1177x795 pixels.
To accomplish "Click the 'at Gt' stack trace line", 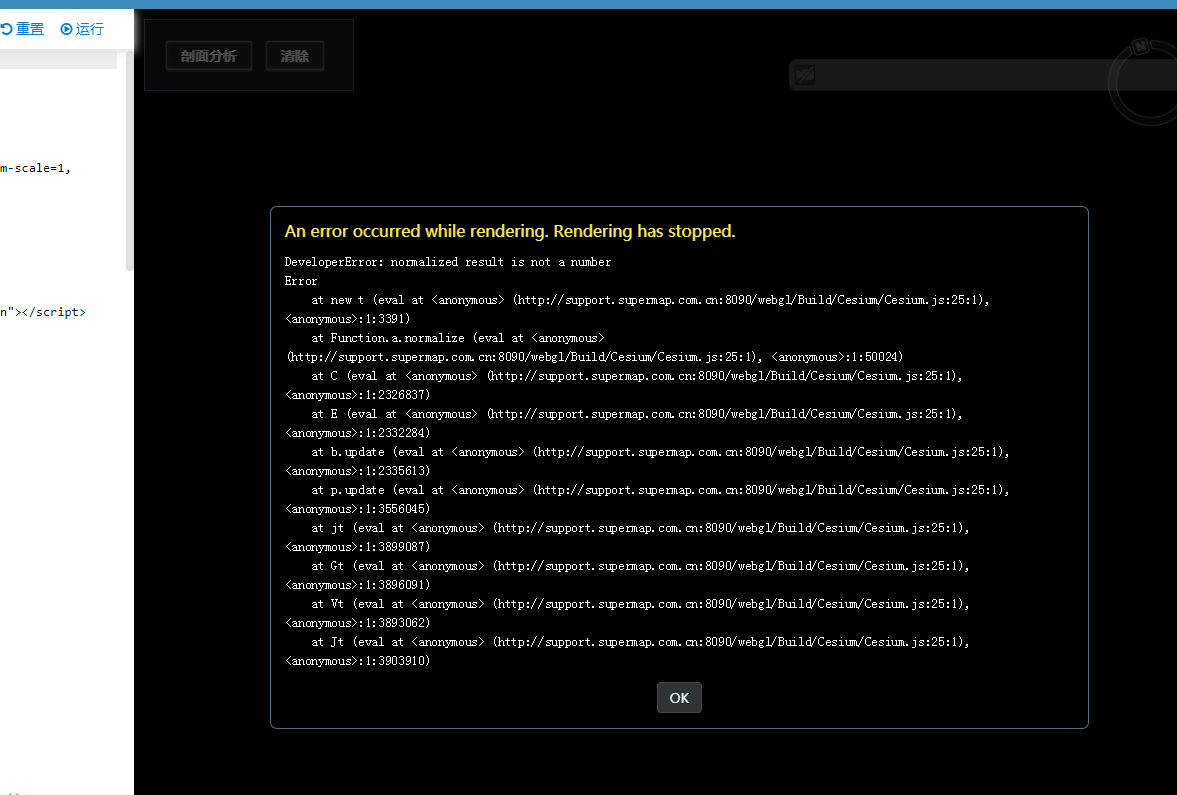I will tap(640, 566).
